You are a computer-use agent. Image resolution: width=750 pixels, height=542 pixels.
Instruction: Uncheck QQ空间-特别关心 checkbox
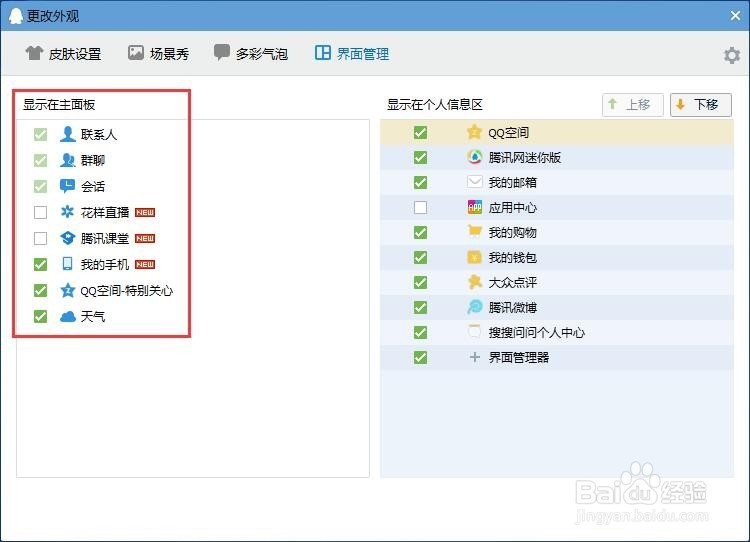pos(41,290)
